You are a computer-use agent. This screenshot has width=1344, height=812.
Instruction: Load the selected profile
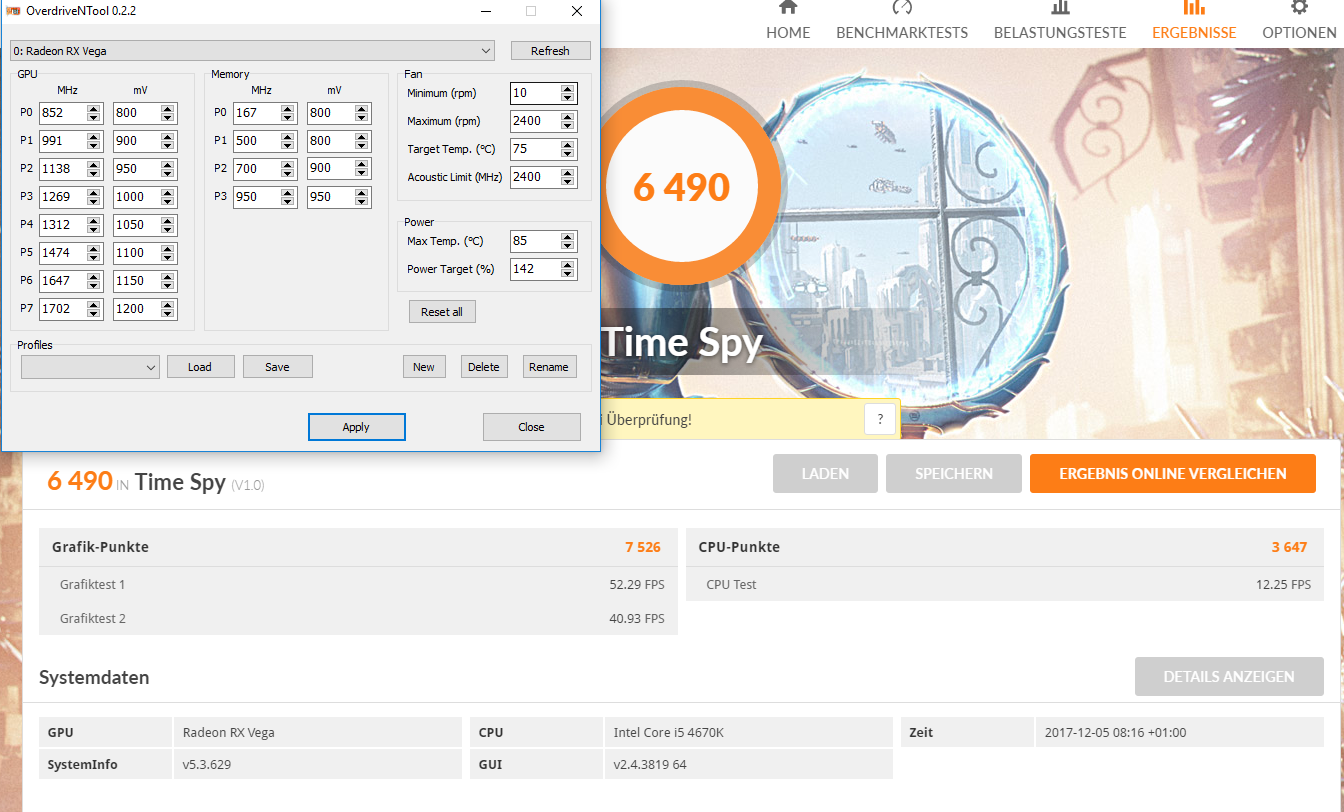[x=200, y=367]
